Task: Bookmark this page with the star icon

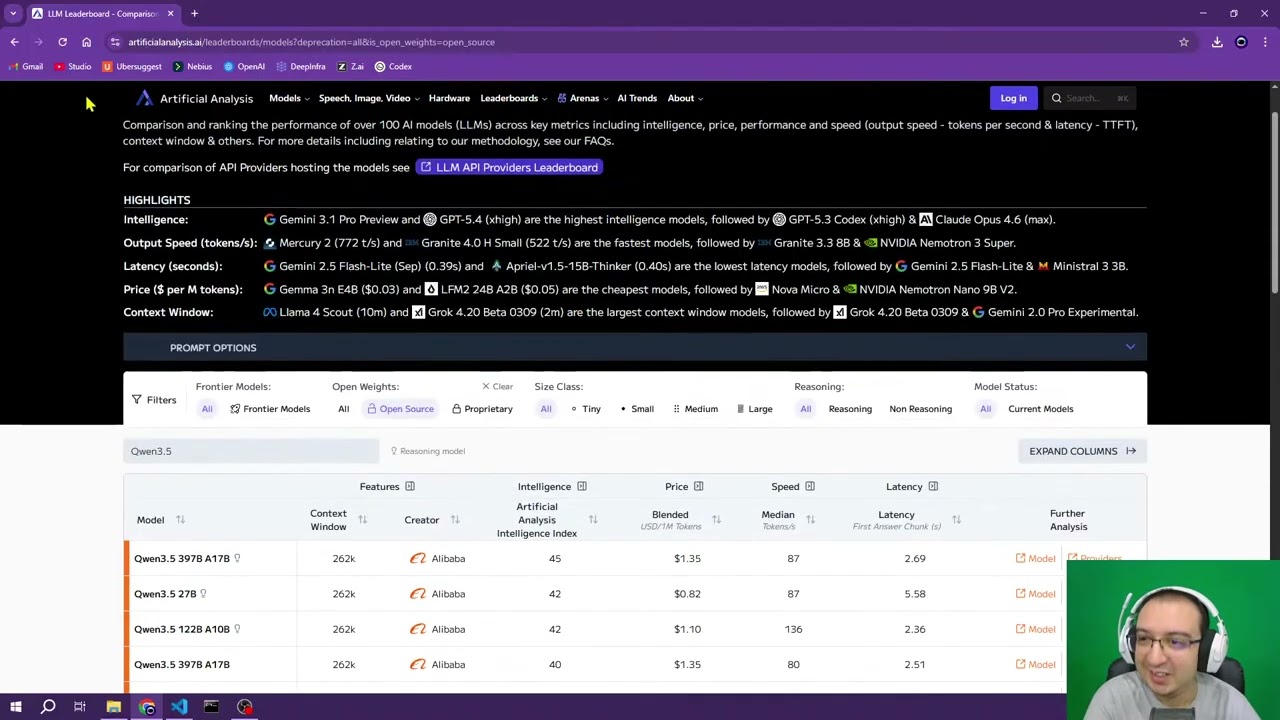Action: [1184, 42]
